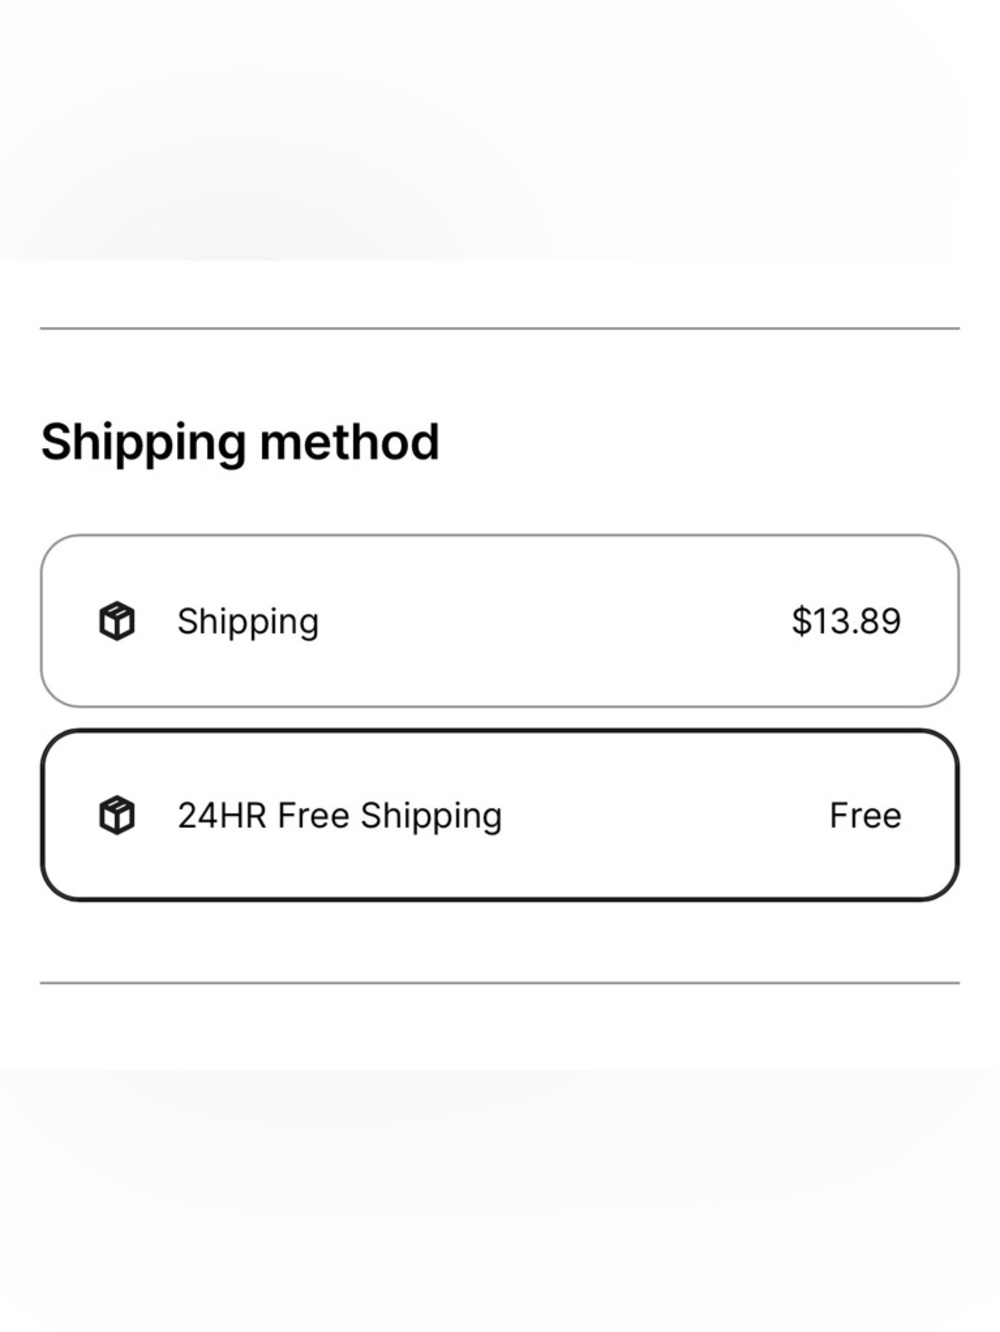Click the Shipping method heading
Image resolution: width=1000 pixels, height=1332 pixels.
pos(240,440)
